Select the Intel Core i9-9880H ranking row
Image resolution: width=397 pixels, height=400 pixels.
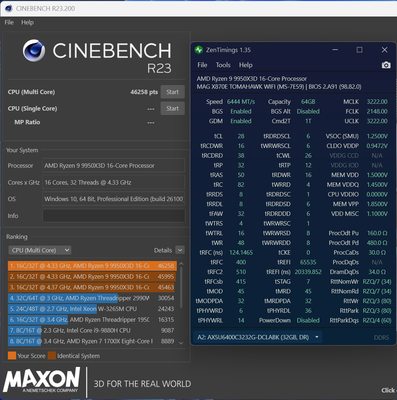[92, 330]
